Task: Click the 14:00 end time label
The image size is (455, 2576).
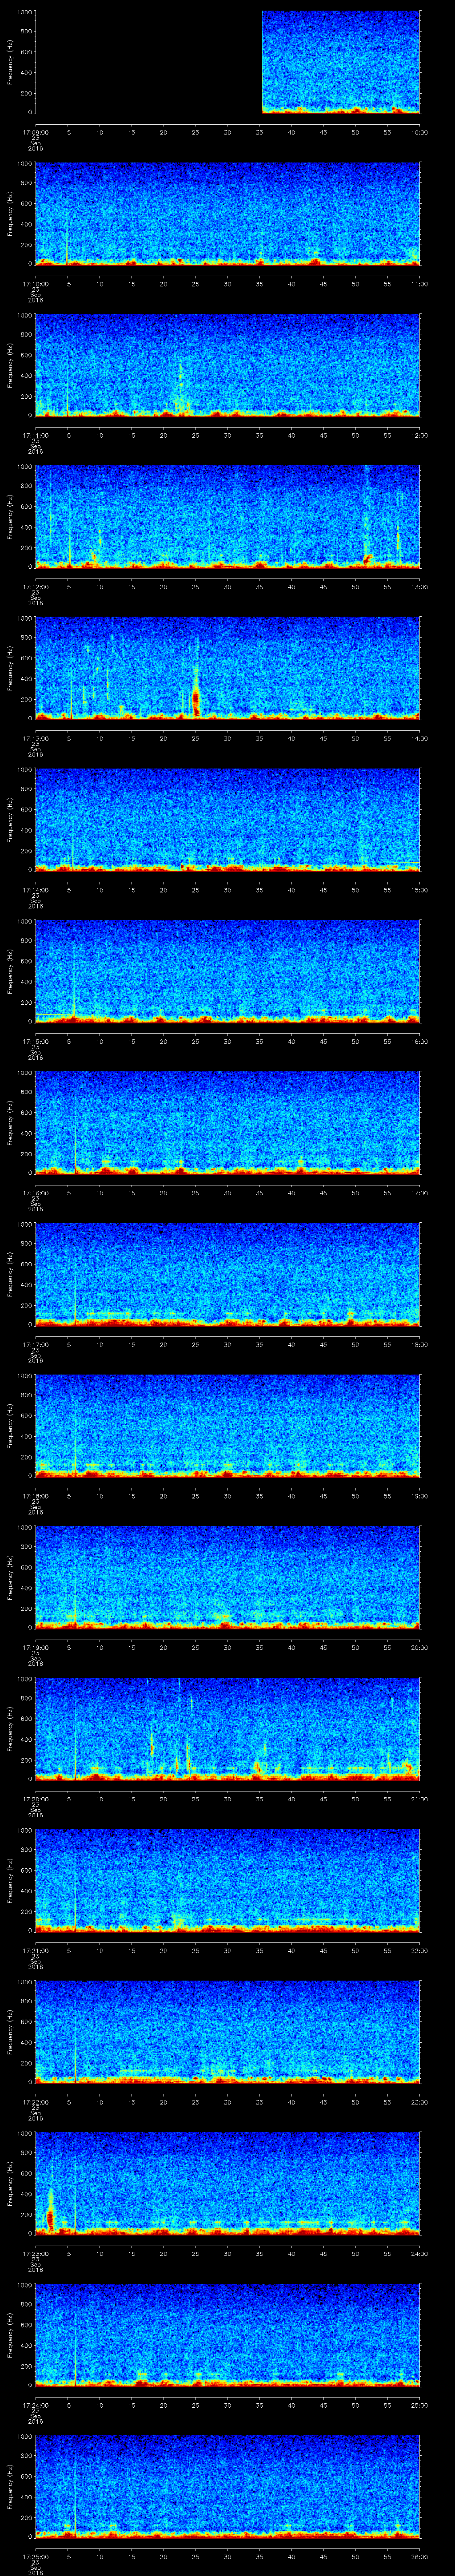Action: click(x=419, y=738)
